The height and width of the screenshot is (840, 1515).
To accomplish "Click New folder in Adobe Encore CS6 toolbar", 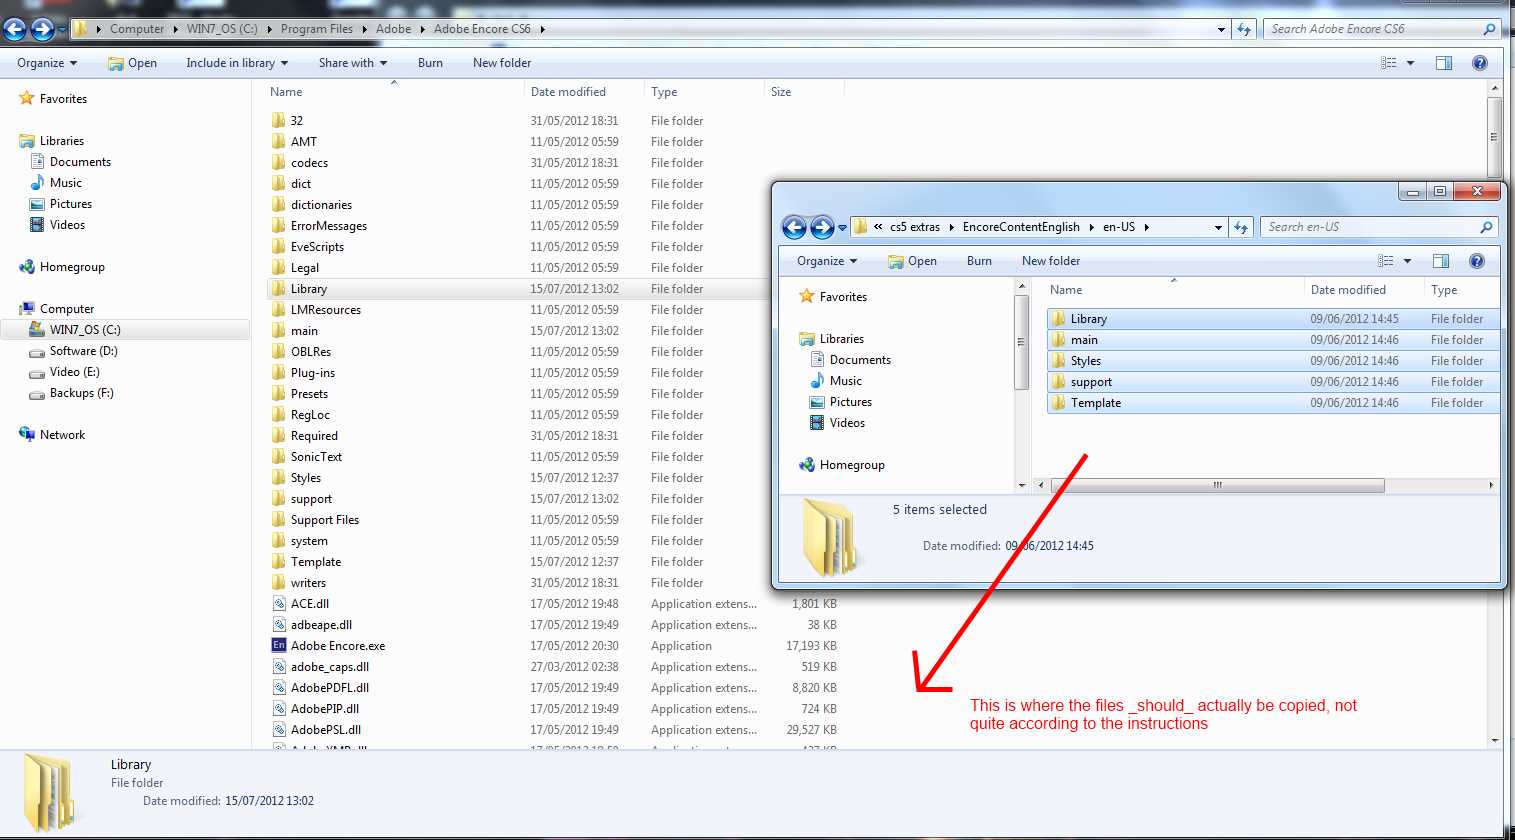I will point(502,63).
